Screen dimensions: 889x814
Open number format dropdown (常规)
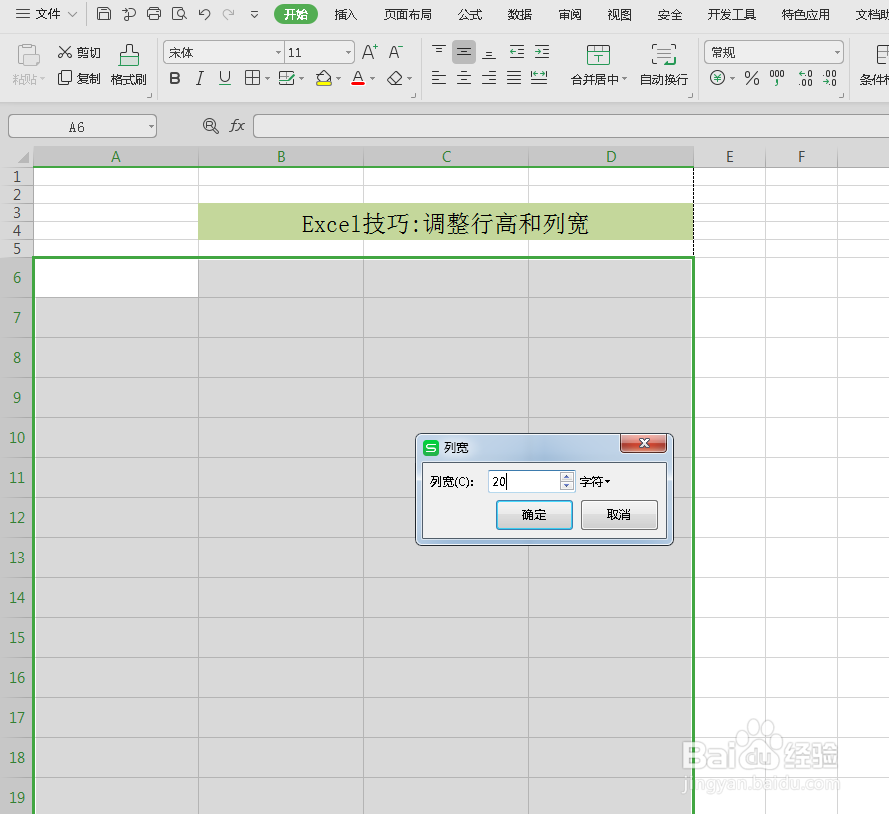click(x=837, y=53)
